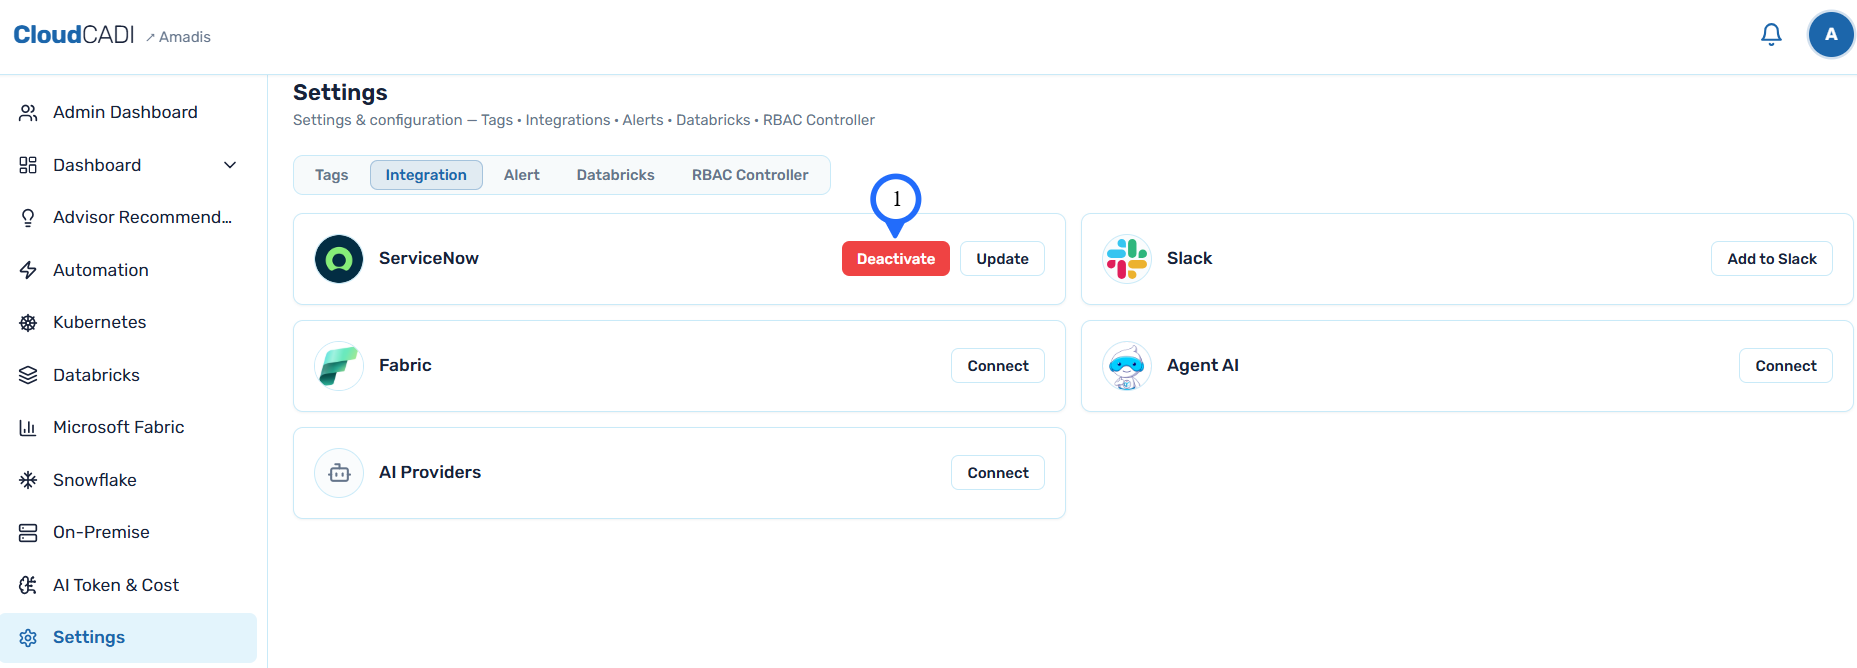This screenshot has width=1857, height=668.
Task: Expand the Dashboard sidebar chevron
Action: 230,165
